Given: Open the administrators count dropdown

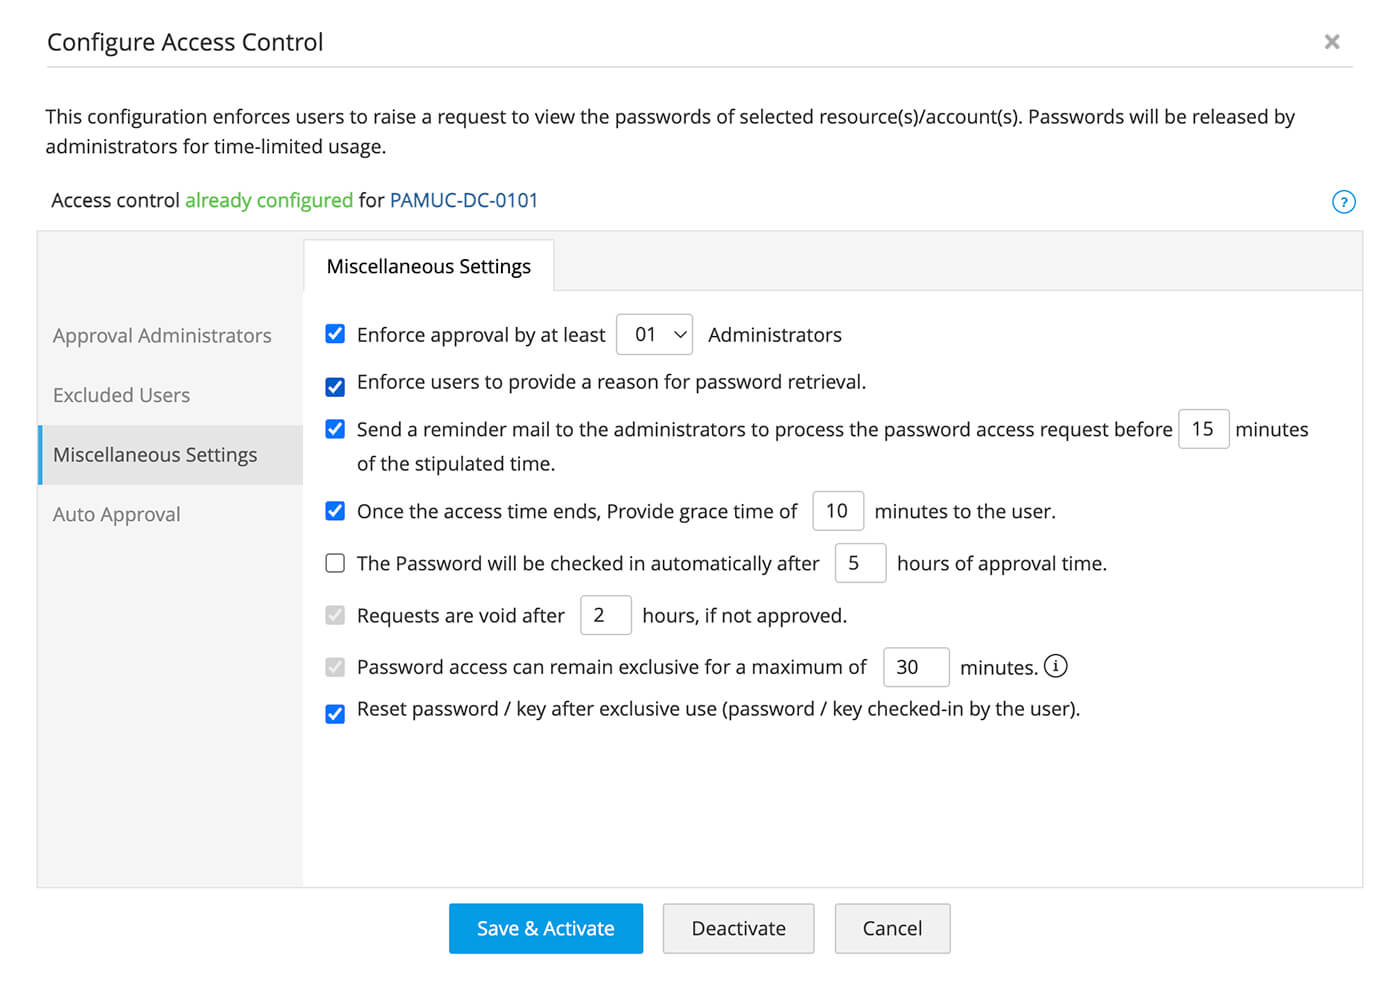Looking at the screenshot, I should (655, 334).
